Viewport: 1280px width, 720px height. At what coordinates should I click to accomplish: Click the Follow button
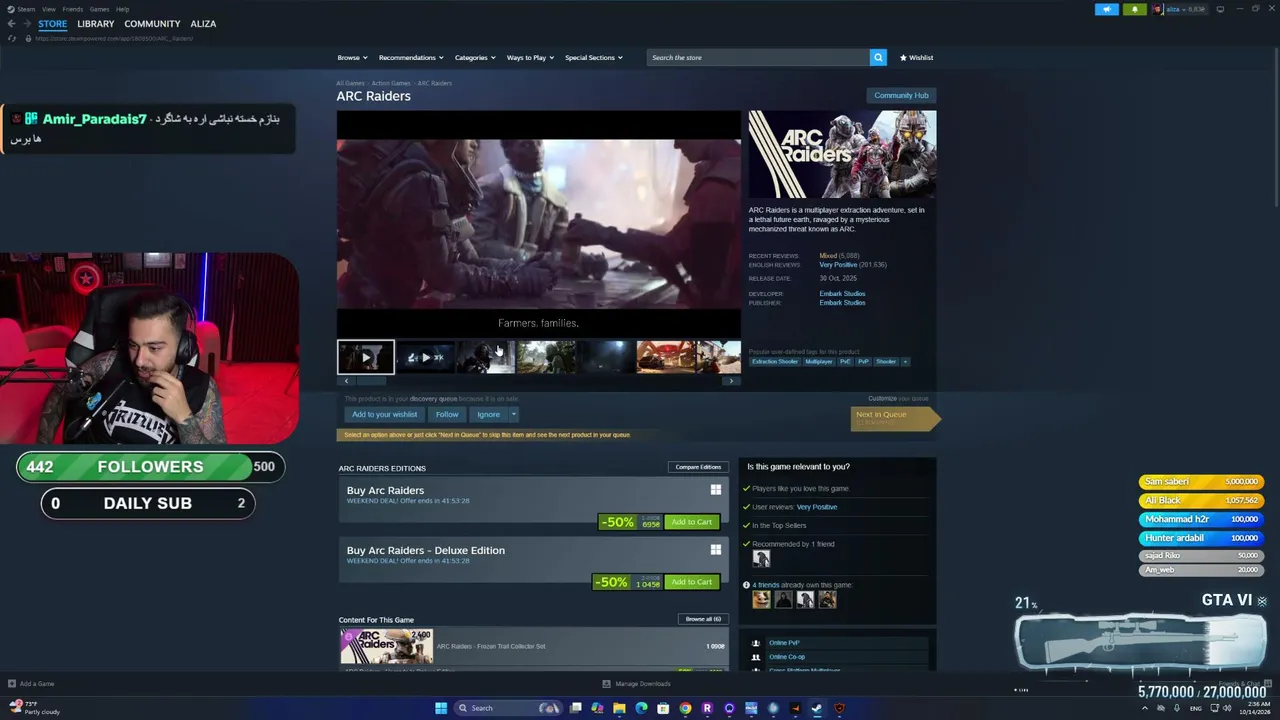coord(447,414)
